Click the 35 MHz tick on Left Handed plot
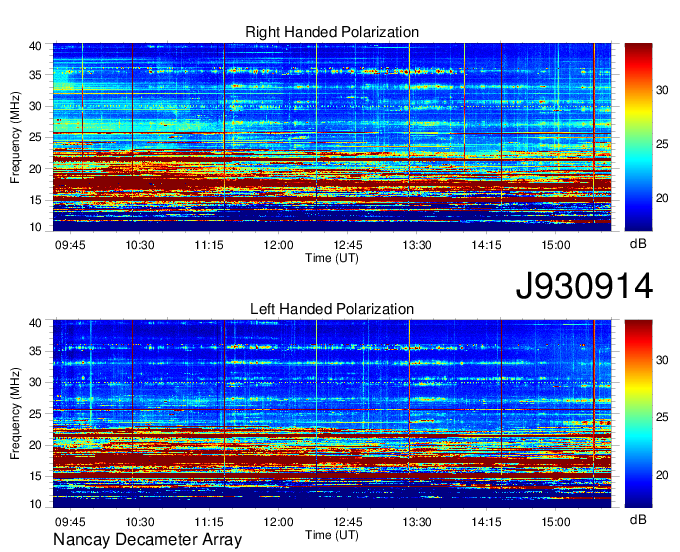Screen dimensions: 680x552 coord(35,352)
